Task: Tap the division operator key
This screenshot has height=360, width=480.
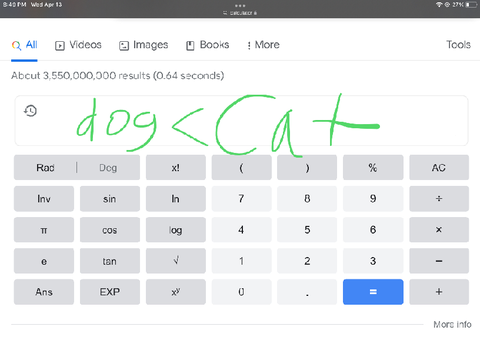Action: click(439, 199)
